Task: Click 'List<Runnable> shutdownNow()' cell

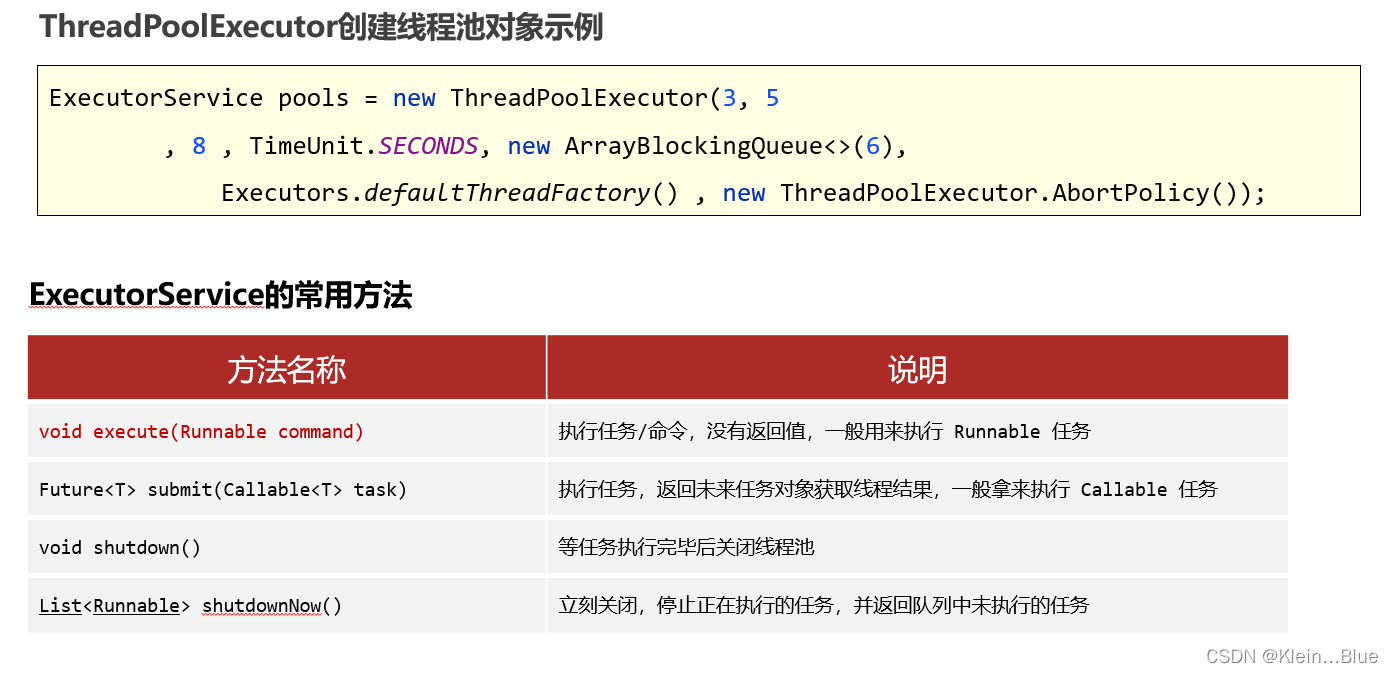Action: tap(287, 605)
